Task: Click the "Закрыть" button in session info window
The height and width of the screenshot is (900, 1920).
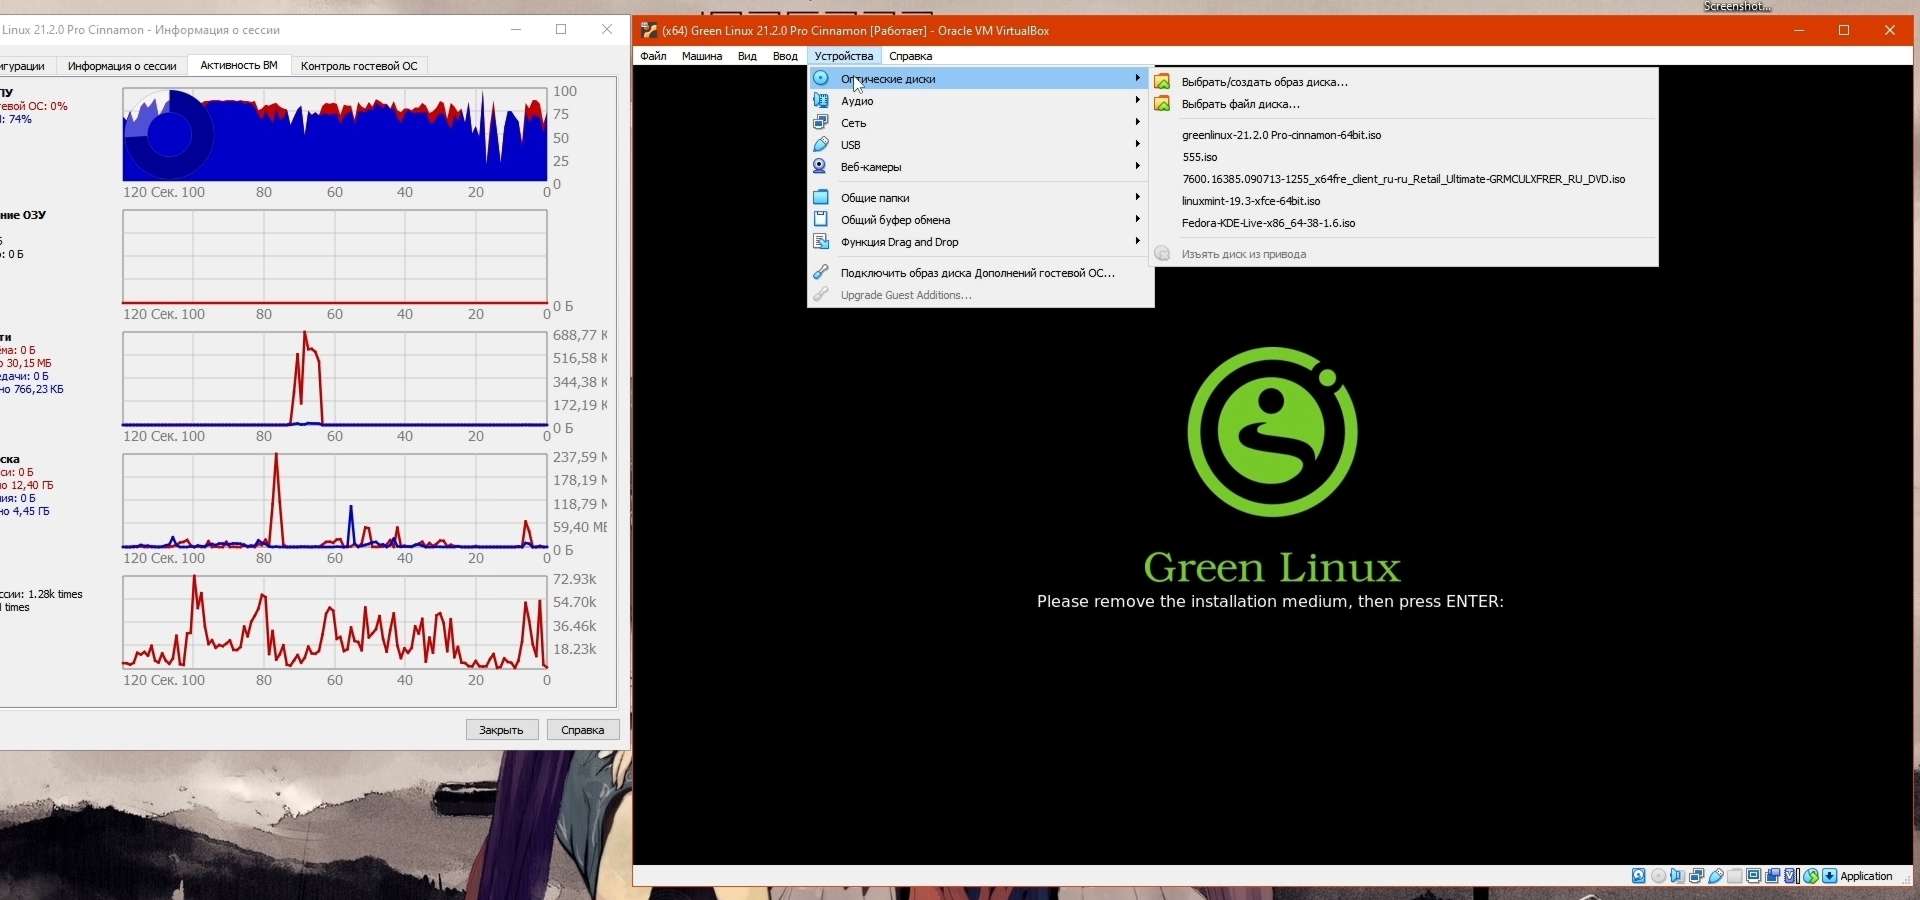Action: (x=502, y=730)
